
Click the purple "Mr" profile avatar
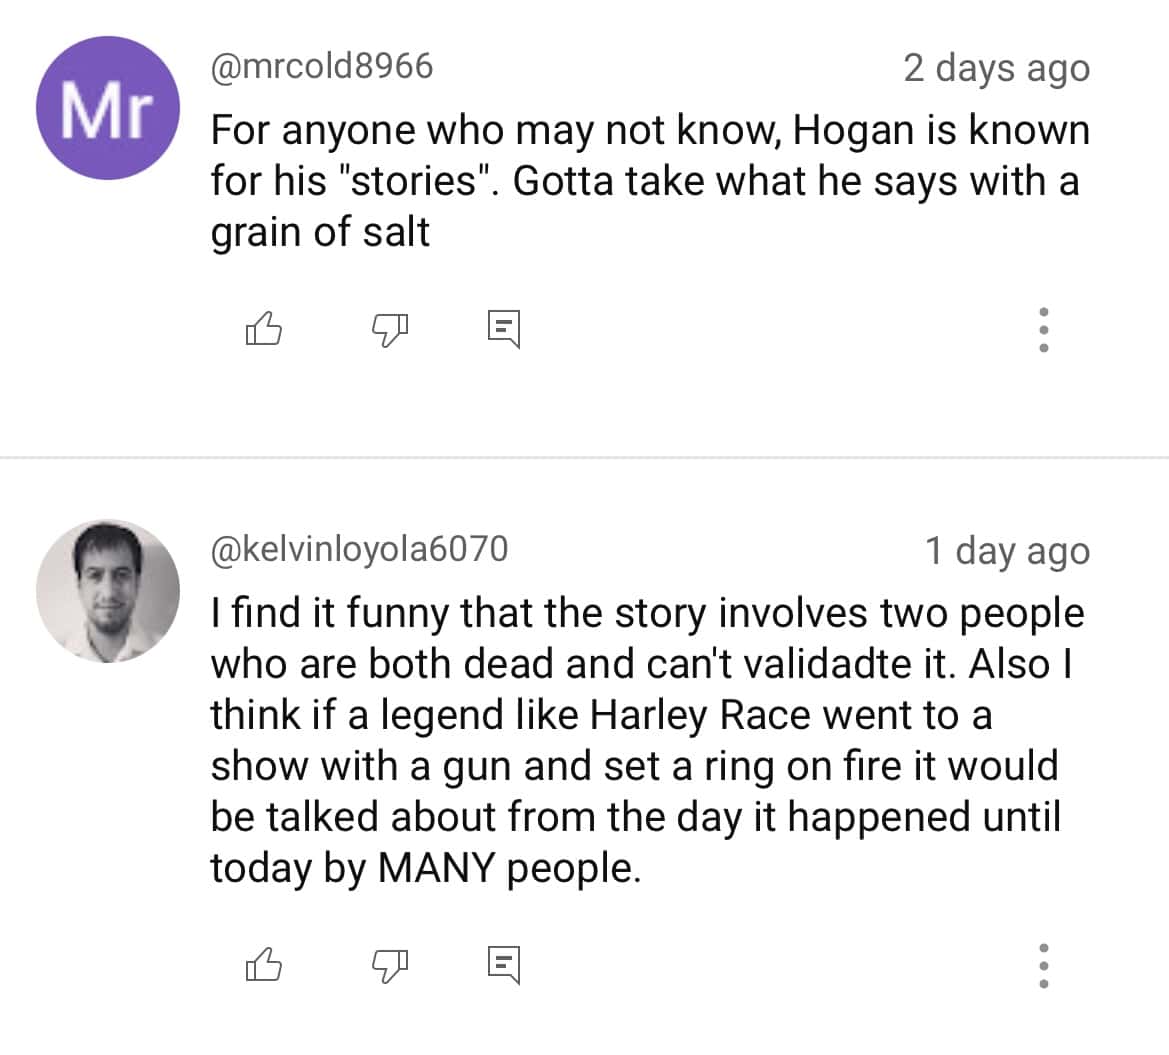click(x=108, y=108)
